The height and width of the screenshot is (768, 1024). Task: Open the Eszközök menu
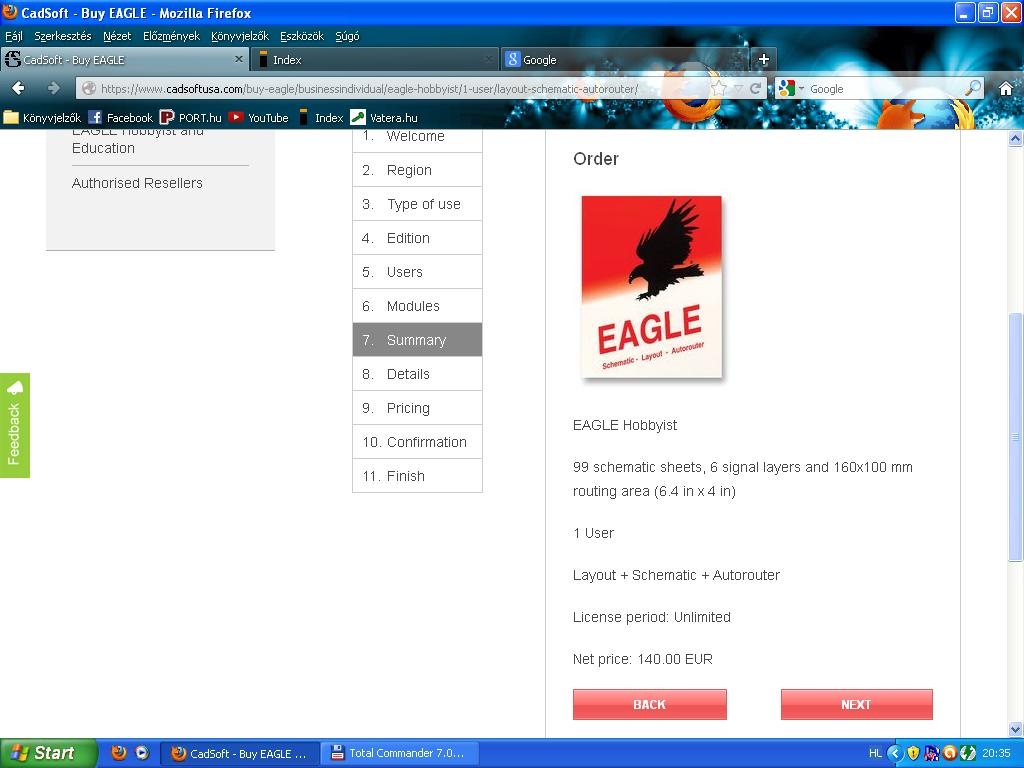302,36
